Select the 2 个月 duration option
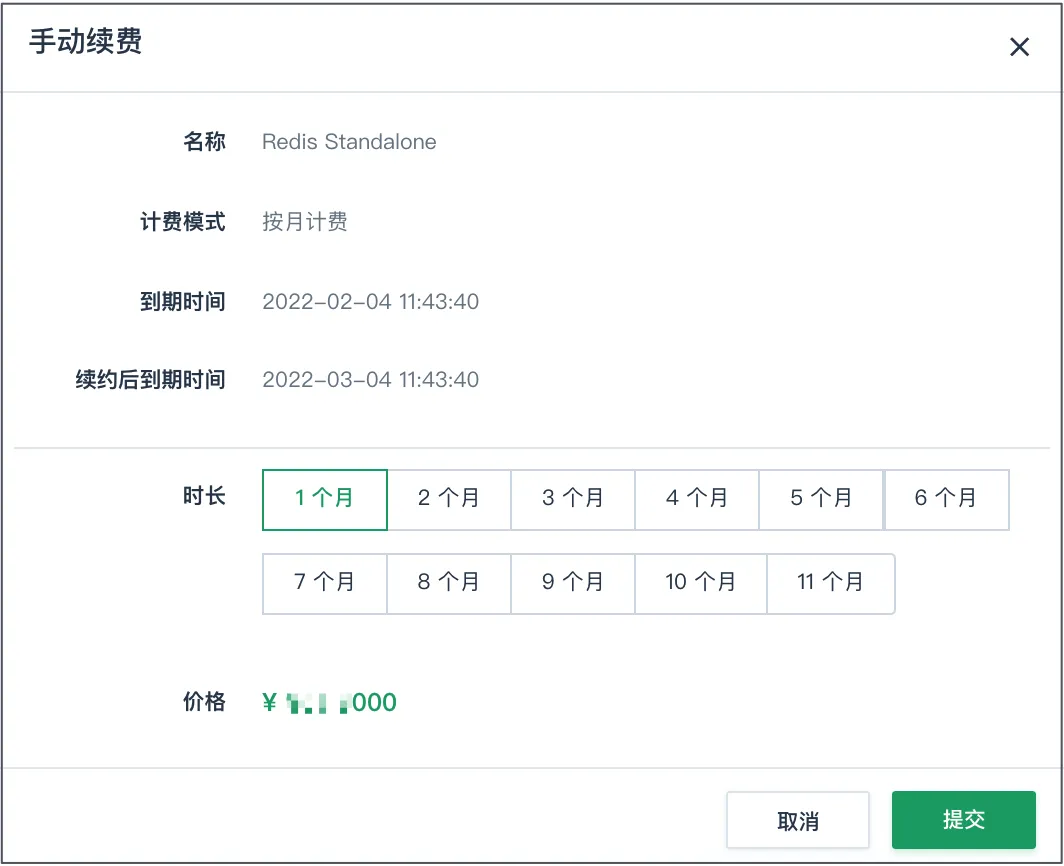The width and height of the screenshot is (1064, 866). (x=449, y=500)
